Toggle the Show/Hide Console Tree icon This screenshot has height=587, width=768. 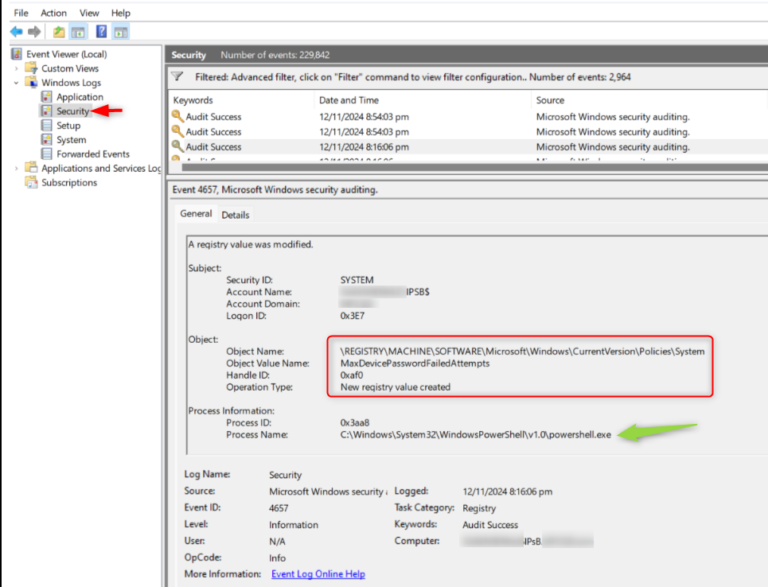[78, 32]
